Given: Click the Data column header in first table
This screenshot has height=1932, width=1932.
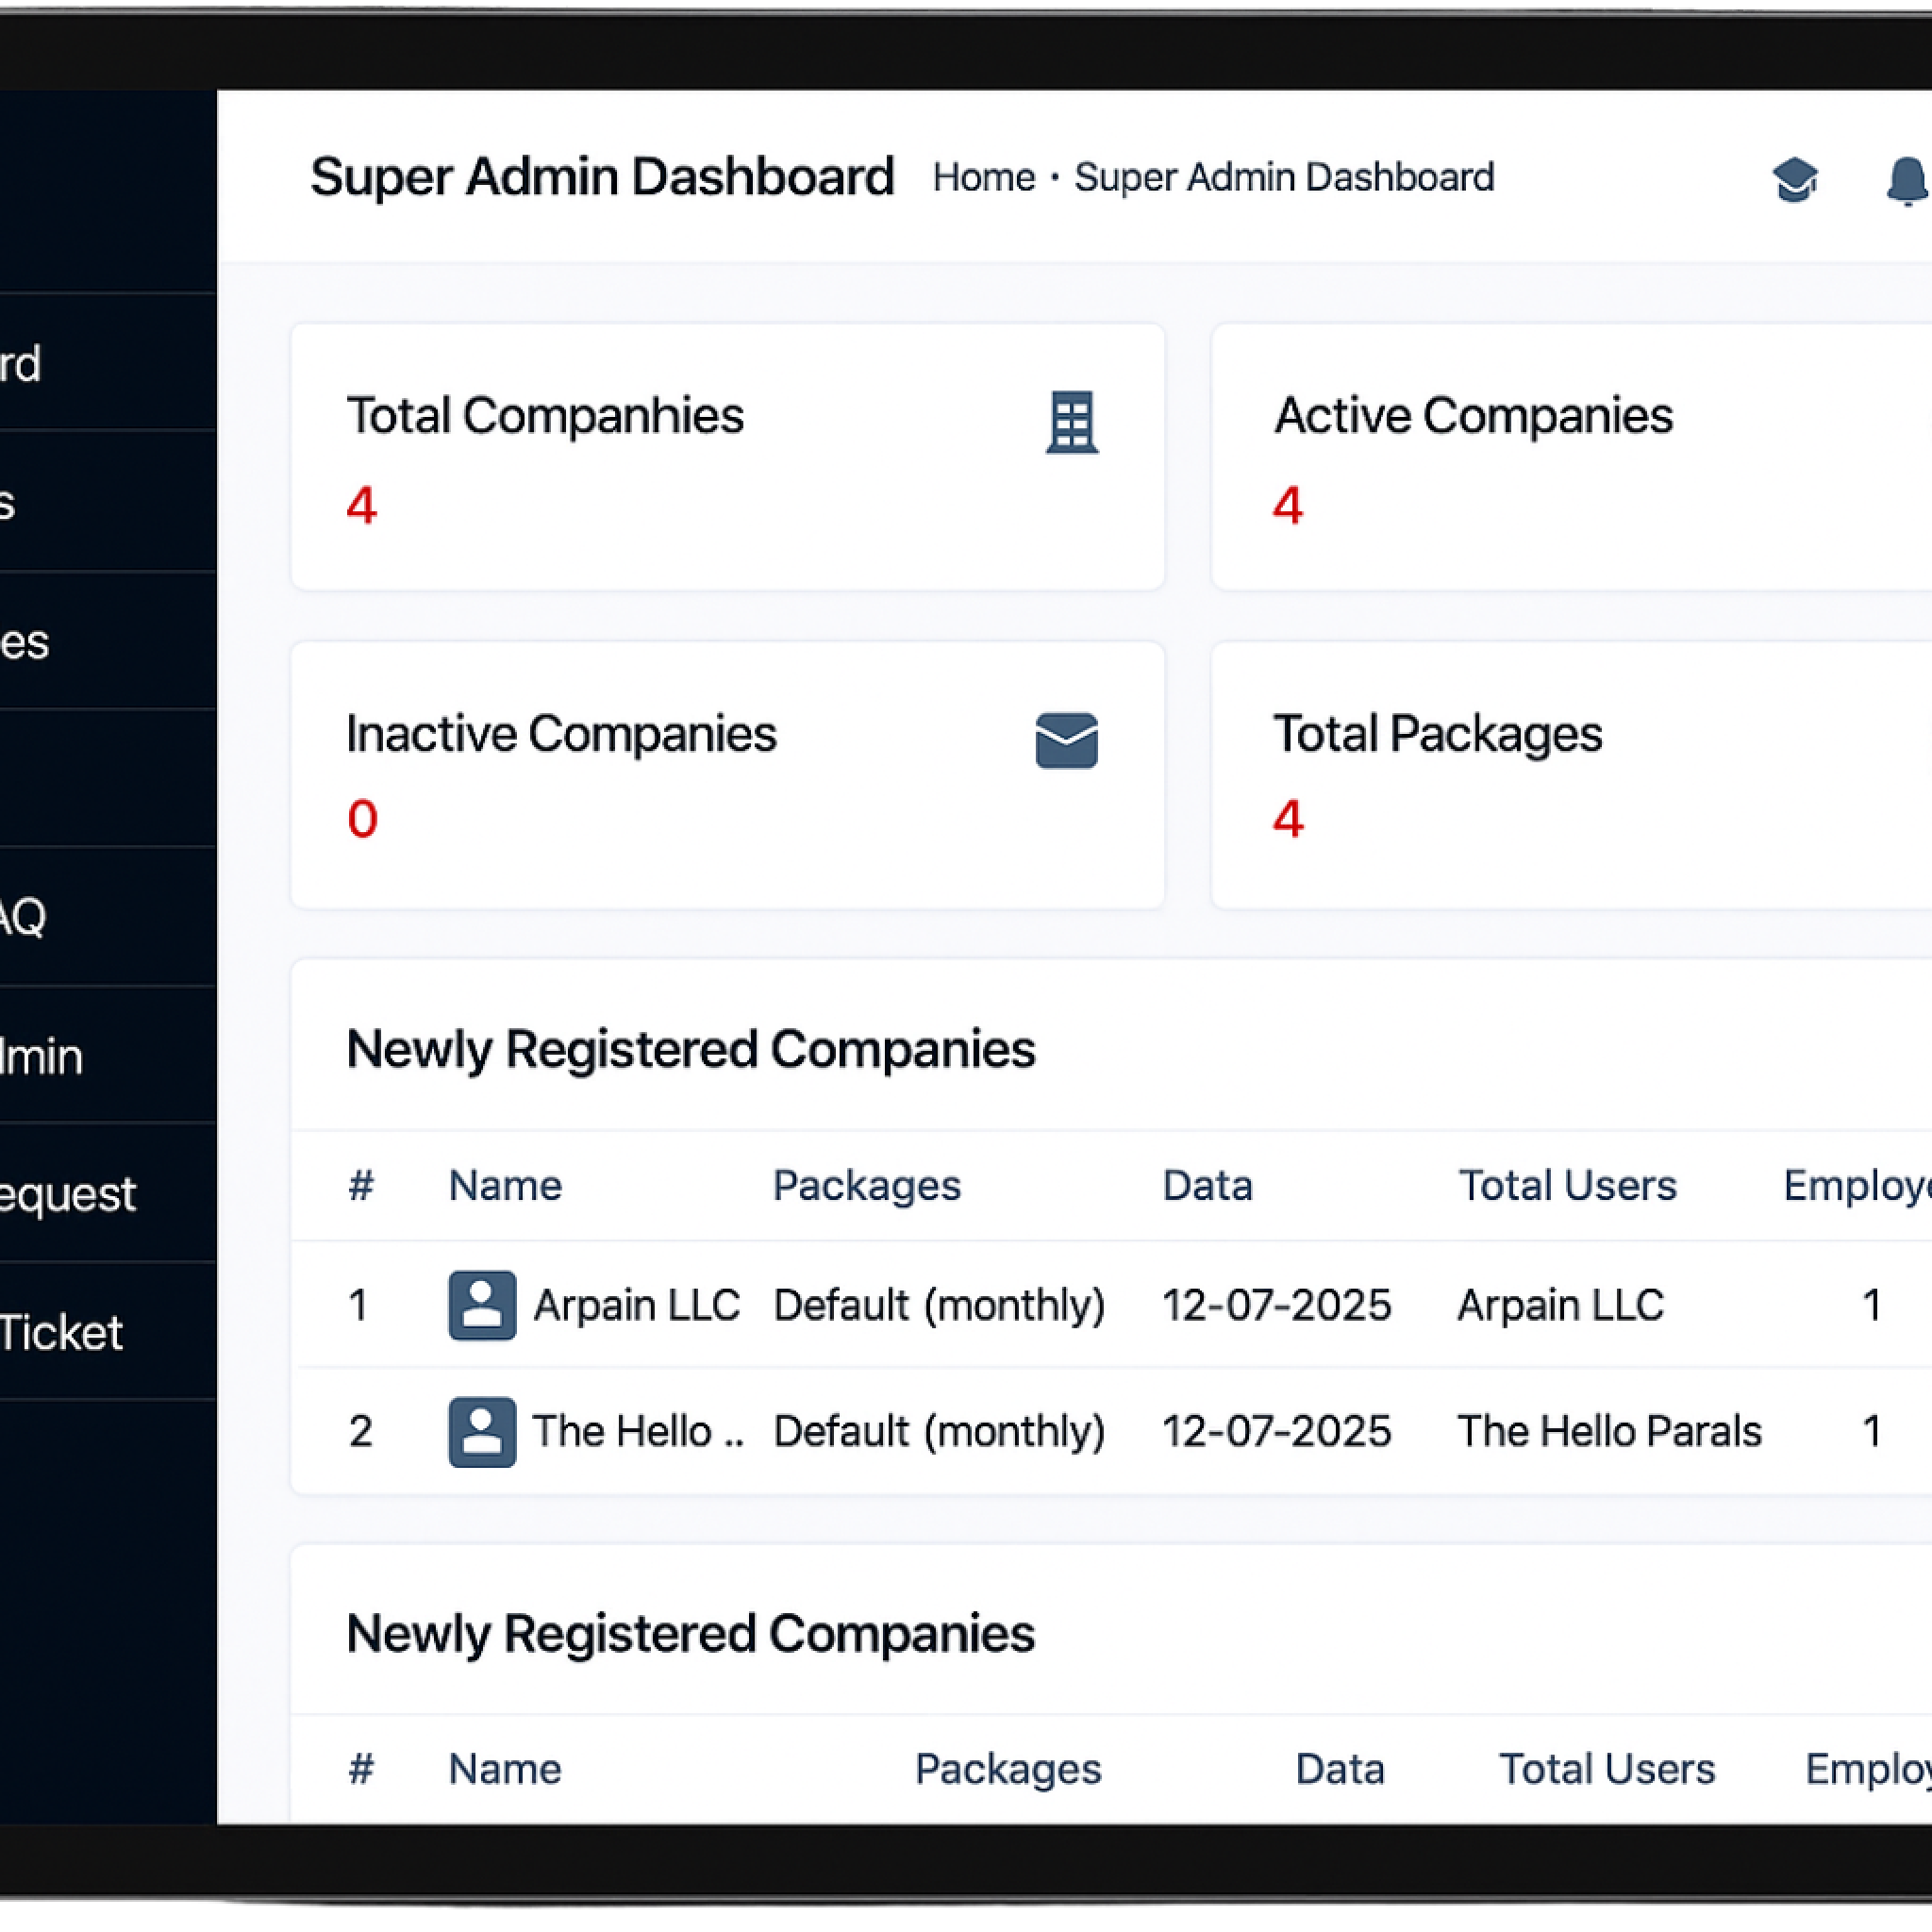Looking at the screenshot, I should click(1207, 1186).
